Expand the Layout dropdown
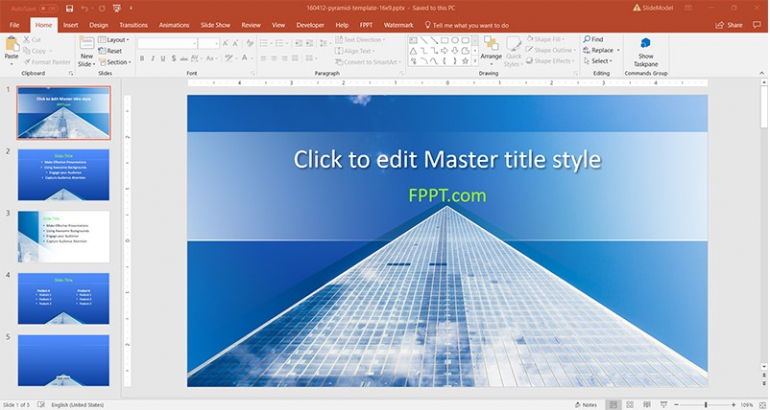 point(117,40)
